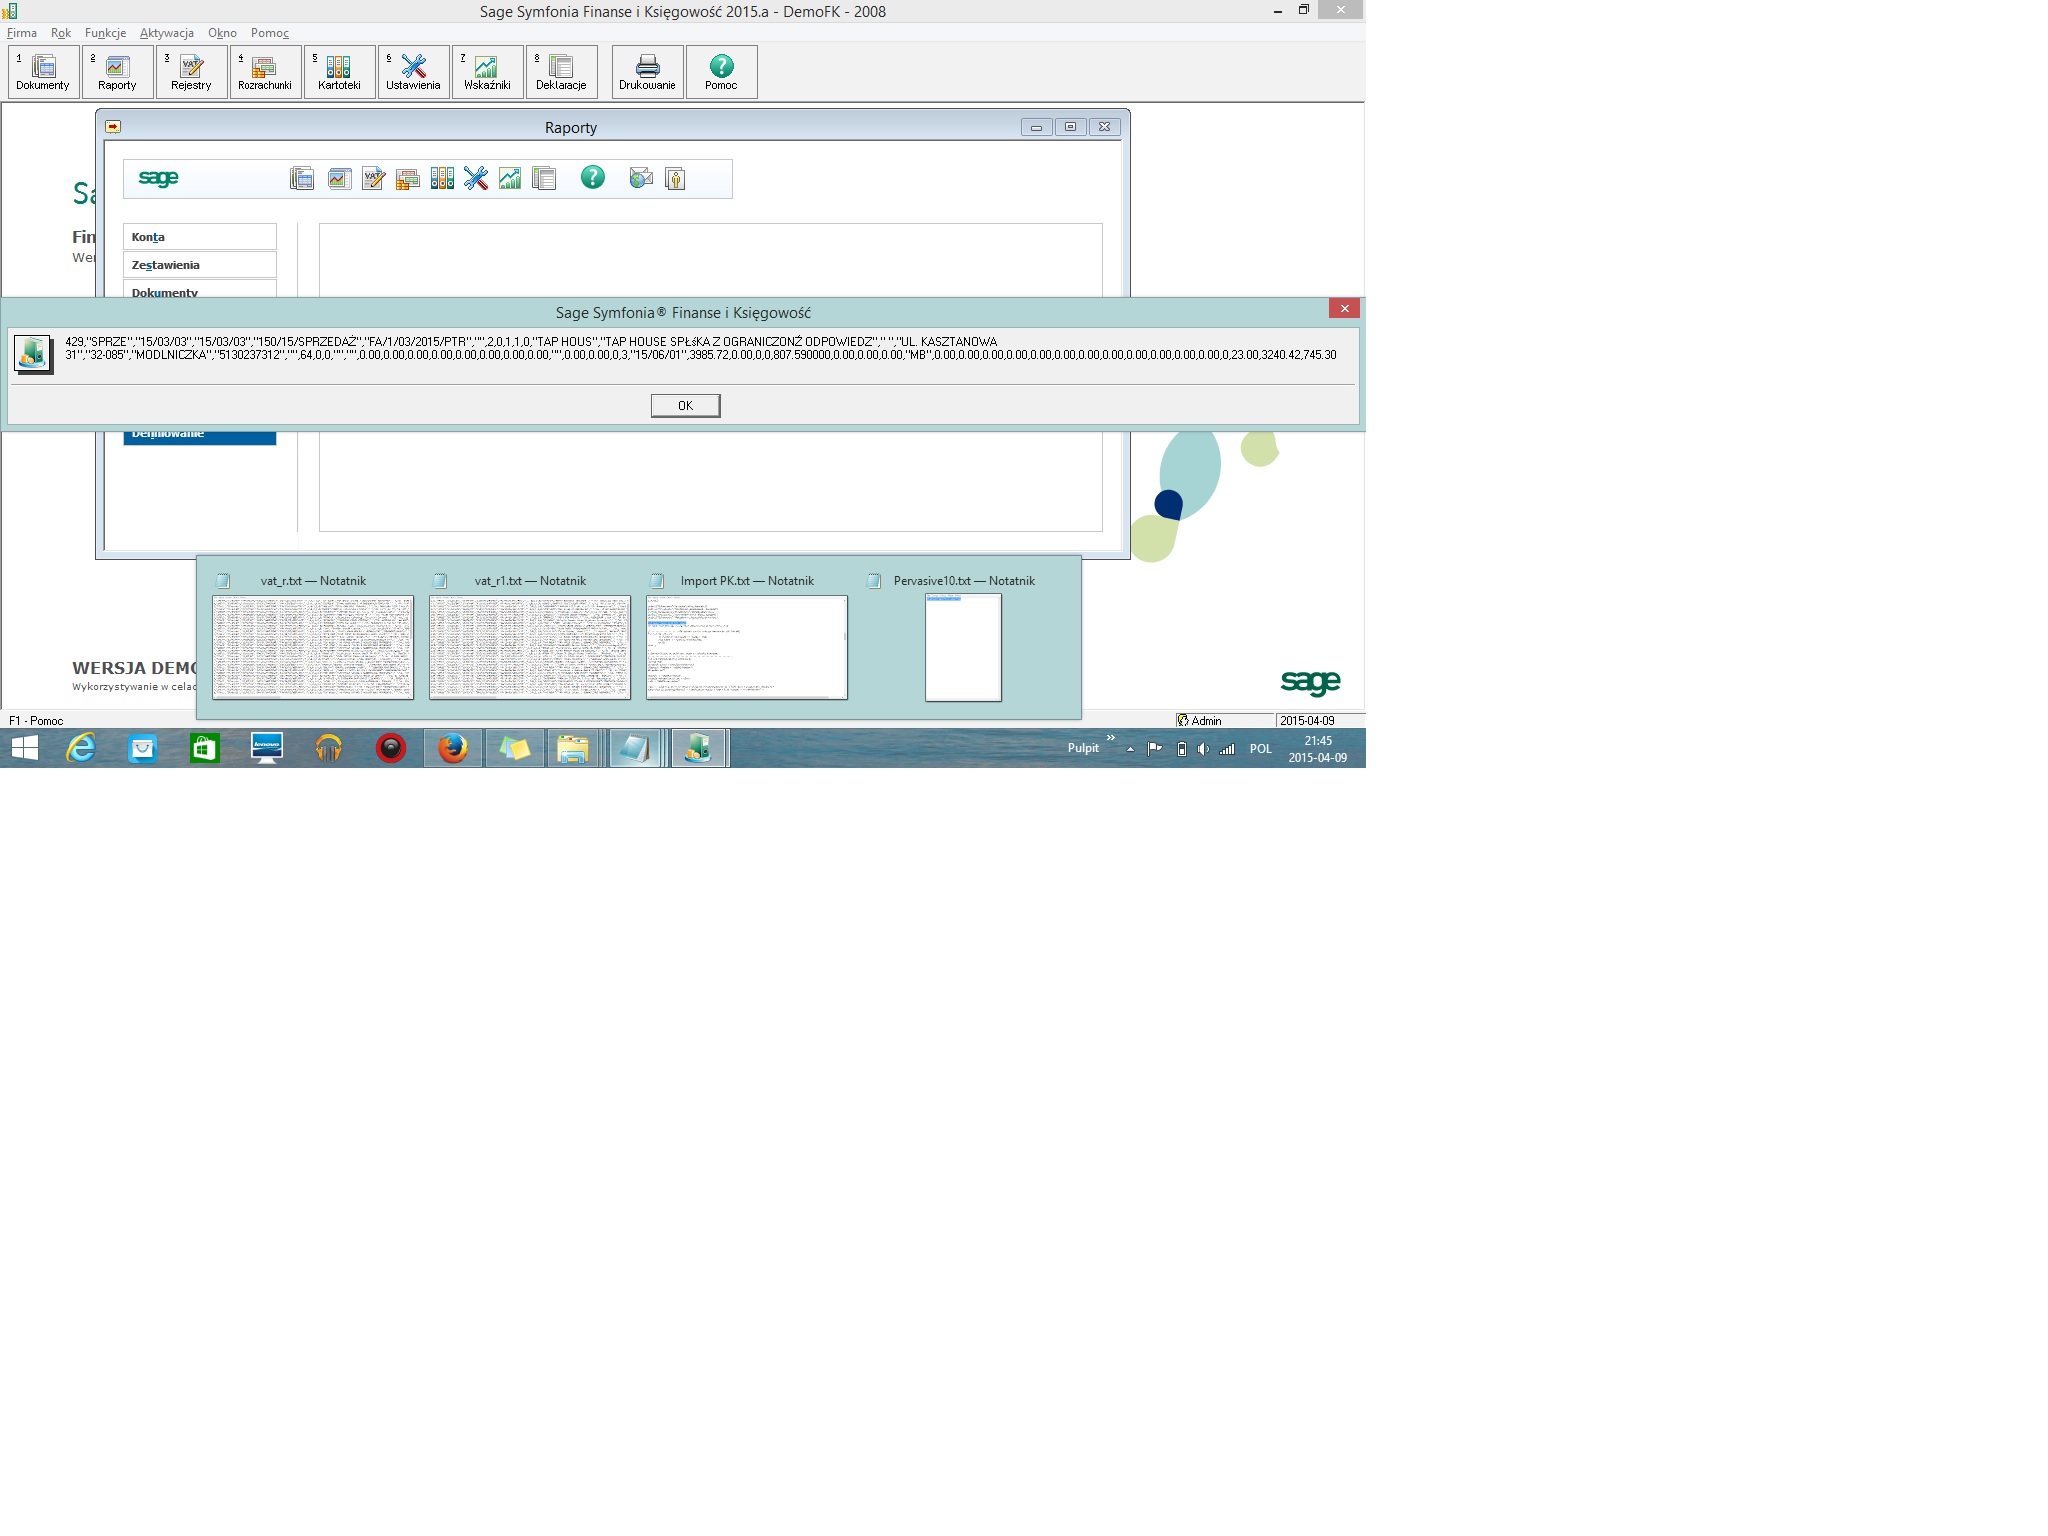Switch to Pervasive10.txt Notatnik thumbnail
The image size is (2048, 1536).
click(x=964, y=647)
